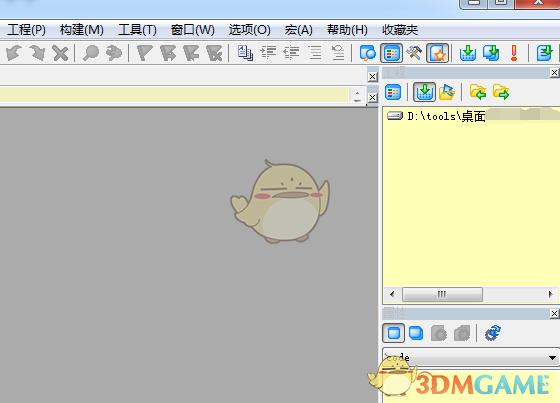Open the 构建(M) menu
The width and height of the screenshot is (560, 403).
point(82,30)
